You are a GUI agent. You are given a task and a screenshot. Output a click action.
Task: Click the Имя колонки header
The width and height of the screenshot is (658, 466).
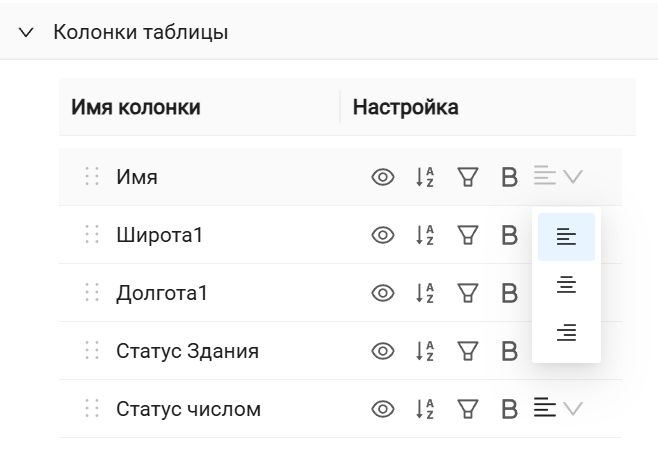pyautogui.click(x=136, y=107)
